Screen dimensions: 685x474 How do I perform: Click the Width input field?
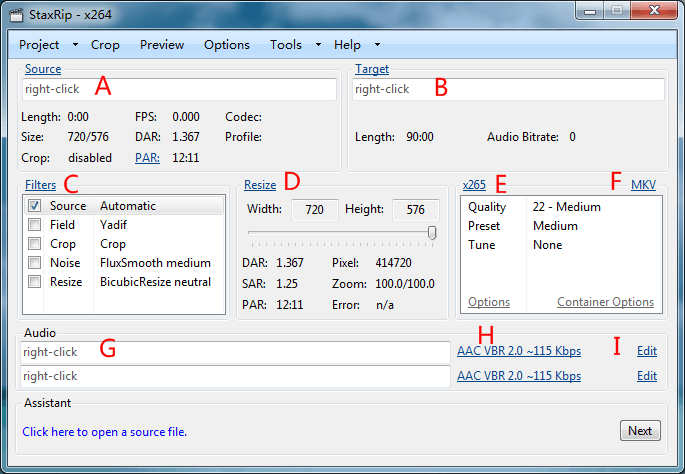pyautogui.click(x=315, y=210)
